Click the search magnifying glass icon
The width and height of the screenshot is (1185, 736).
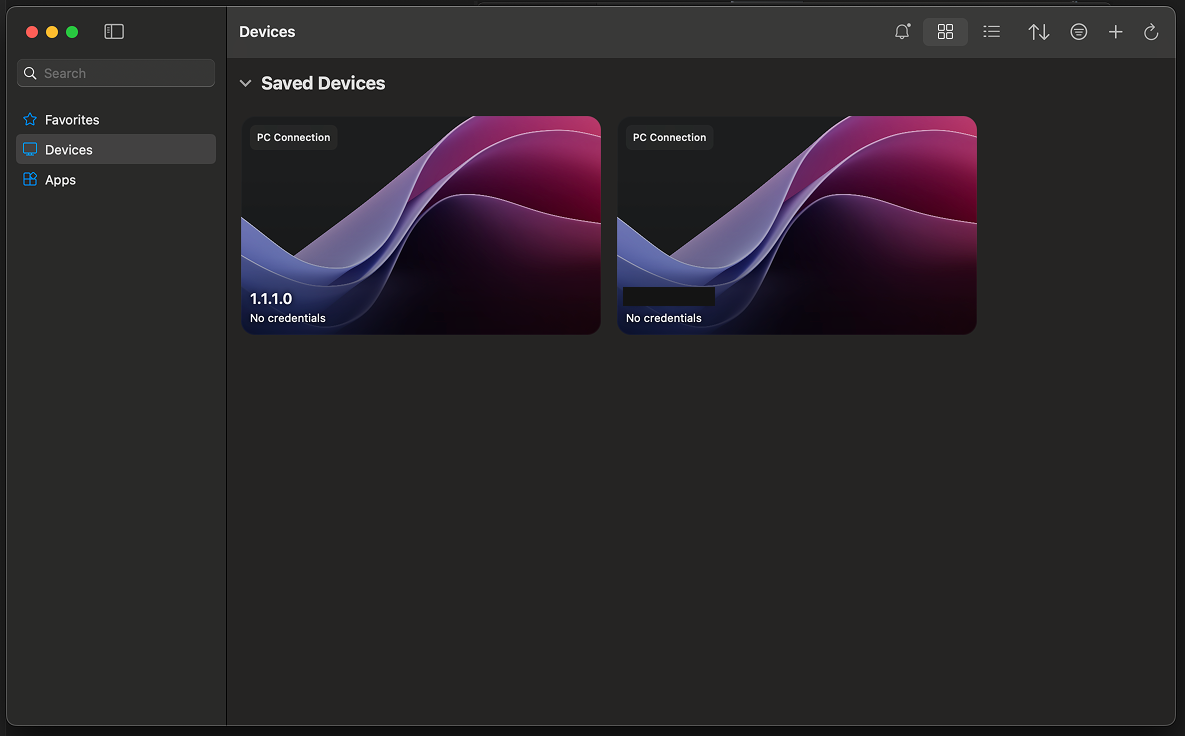click(31, 72)
